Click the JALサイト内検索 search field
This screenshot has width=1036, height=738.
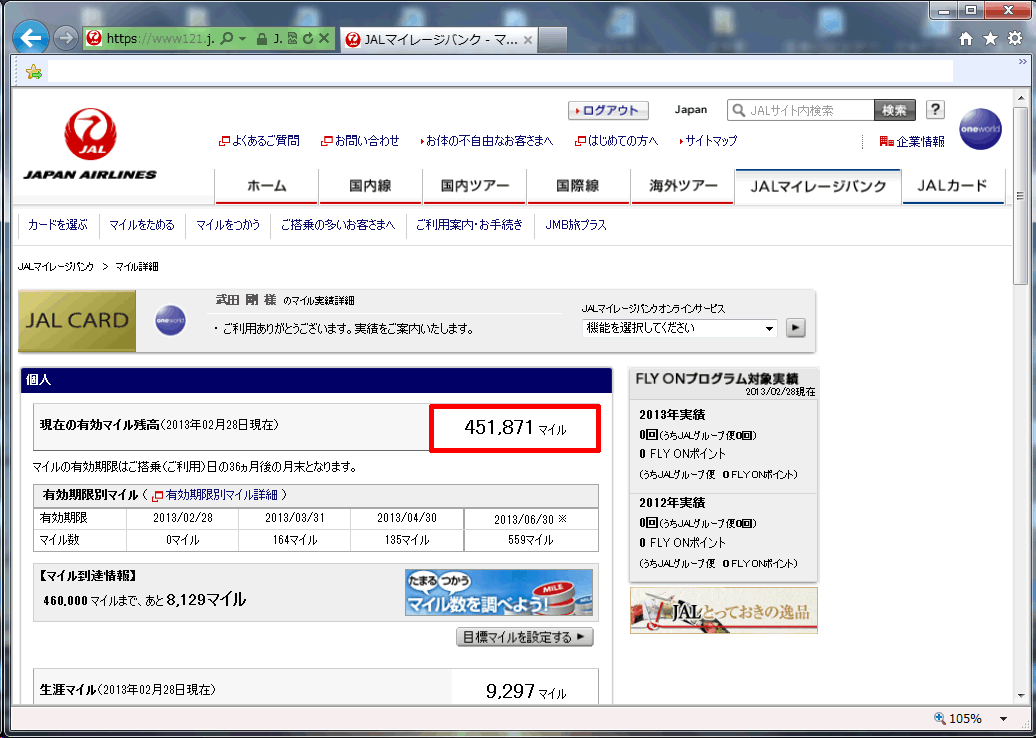click(x=801, y=110)
